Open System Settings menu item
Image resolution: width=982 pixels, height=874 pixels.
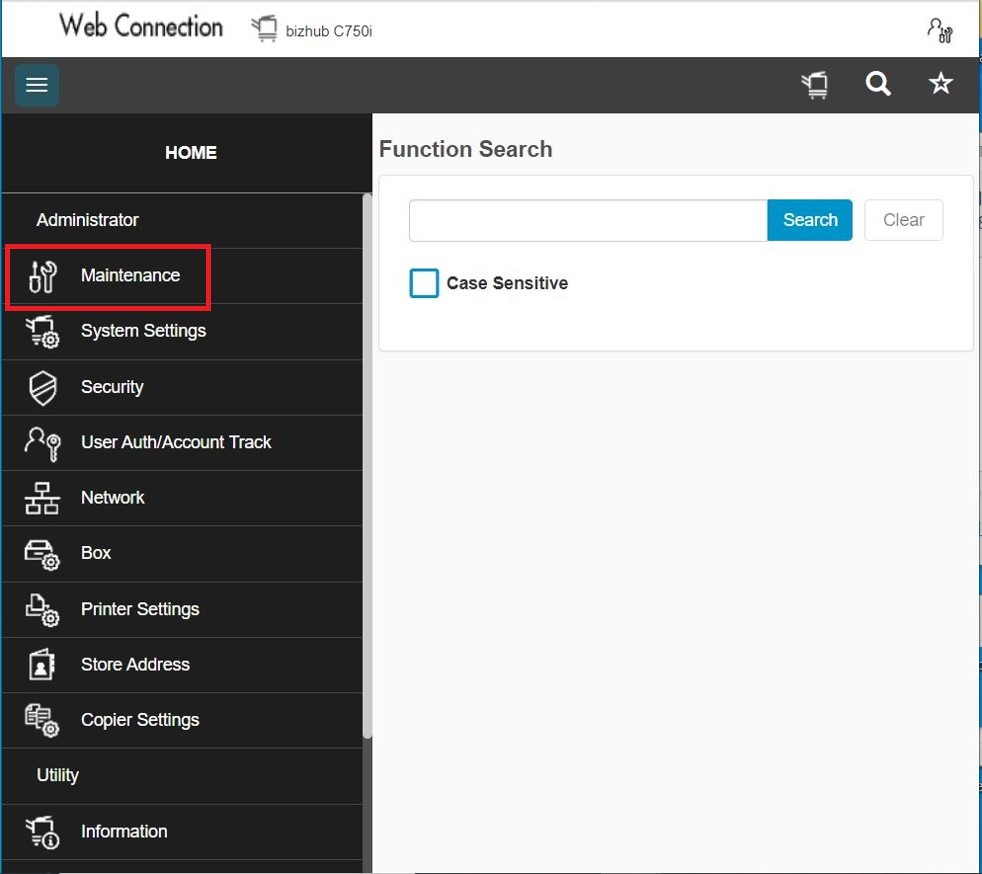pos(143,331)
